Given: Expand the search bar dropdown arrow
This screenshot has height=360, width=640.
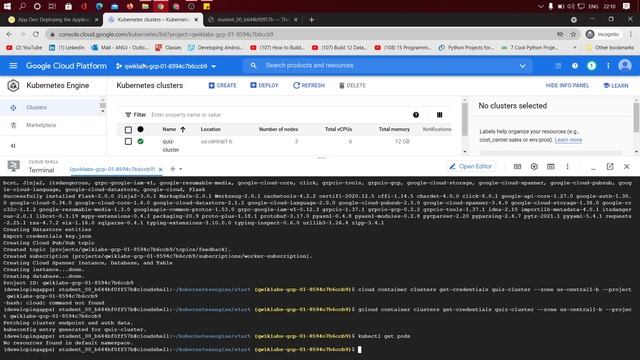Looking at the screenshot, I should (522, 66).
